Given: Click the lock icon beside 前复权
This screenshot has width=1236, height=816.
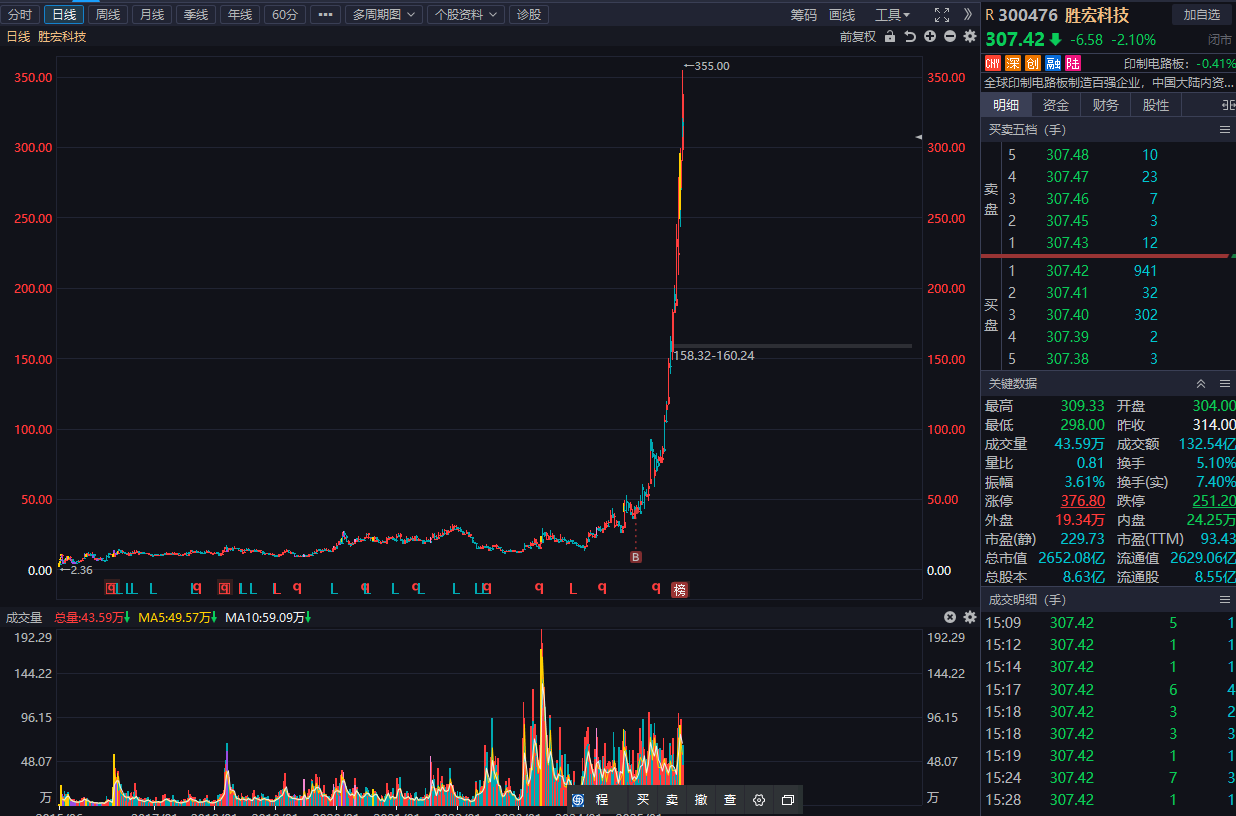Looking at the screenshot, I should [x=890, y=37].
